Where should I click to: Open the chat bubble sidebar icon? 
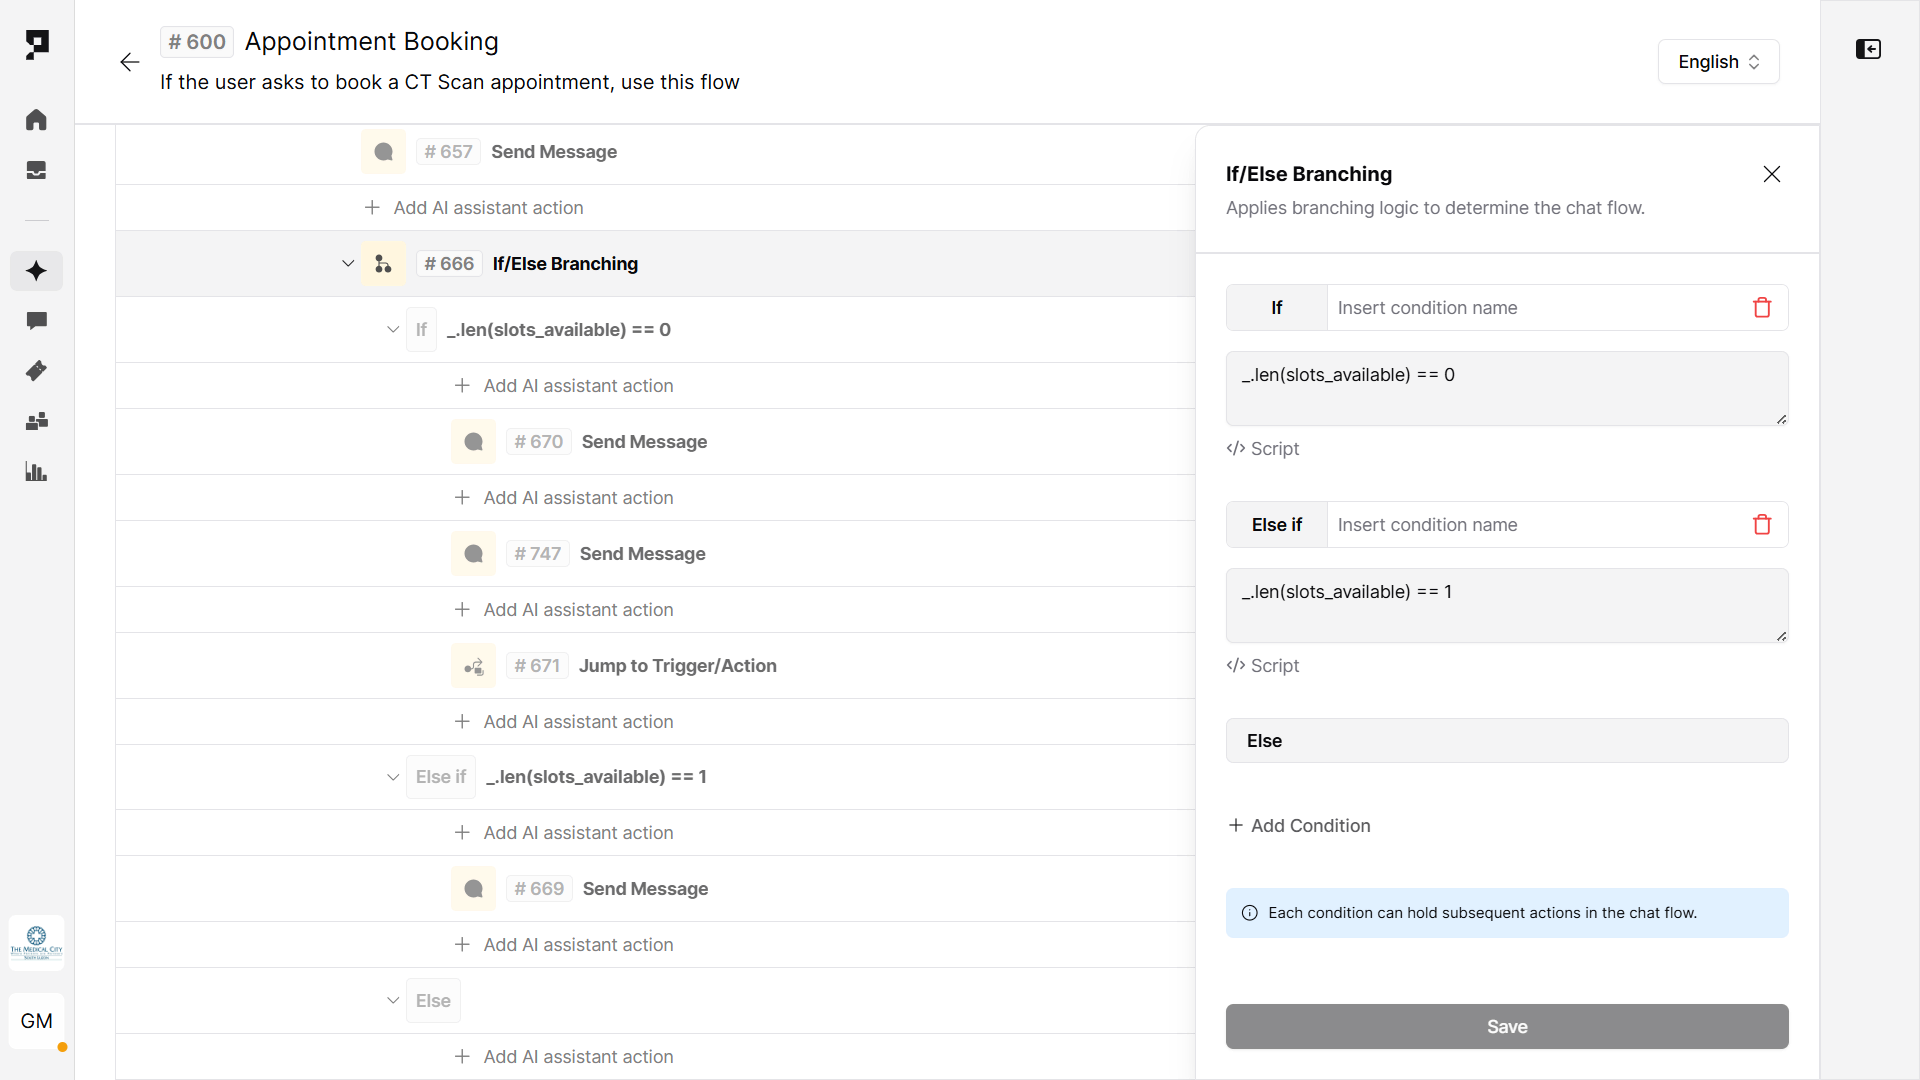pyautogui.click(x=36, y=321)
